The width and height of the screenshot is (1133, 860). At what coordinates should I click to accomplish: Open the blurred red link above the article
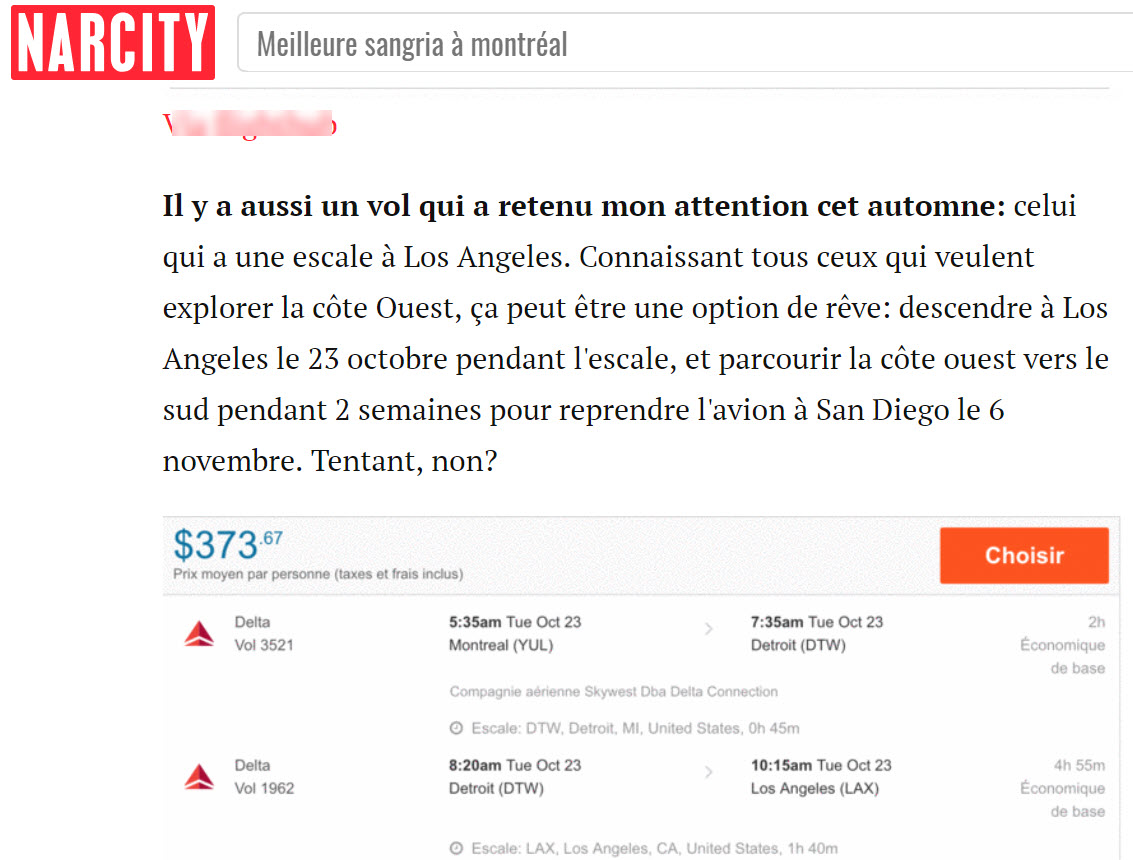click(250, 125)
